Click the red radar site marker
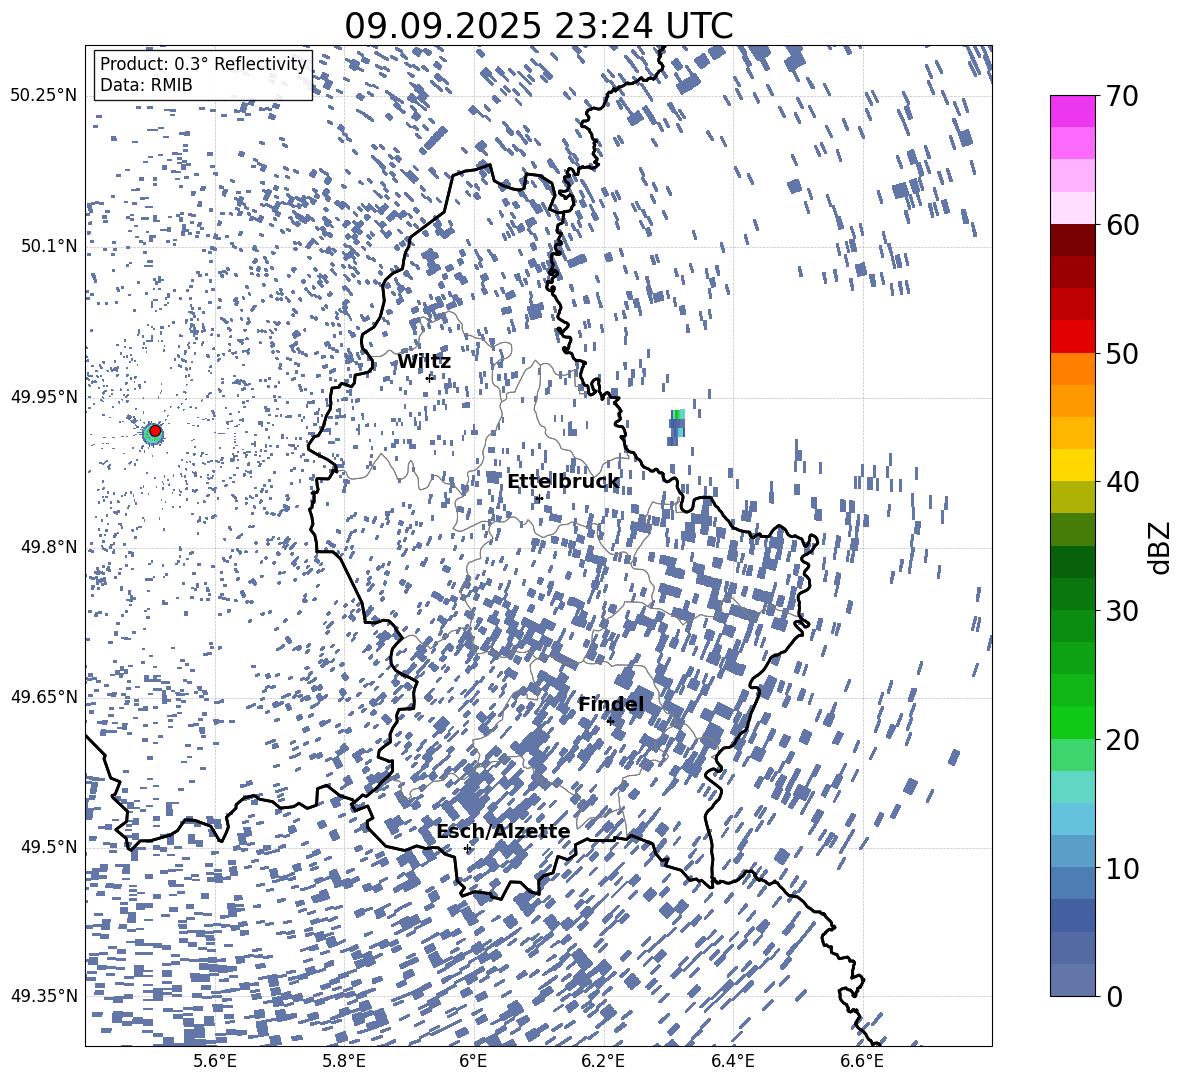The image size is (1184, 1081). tap(155, 431)
